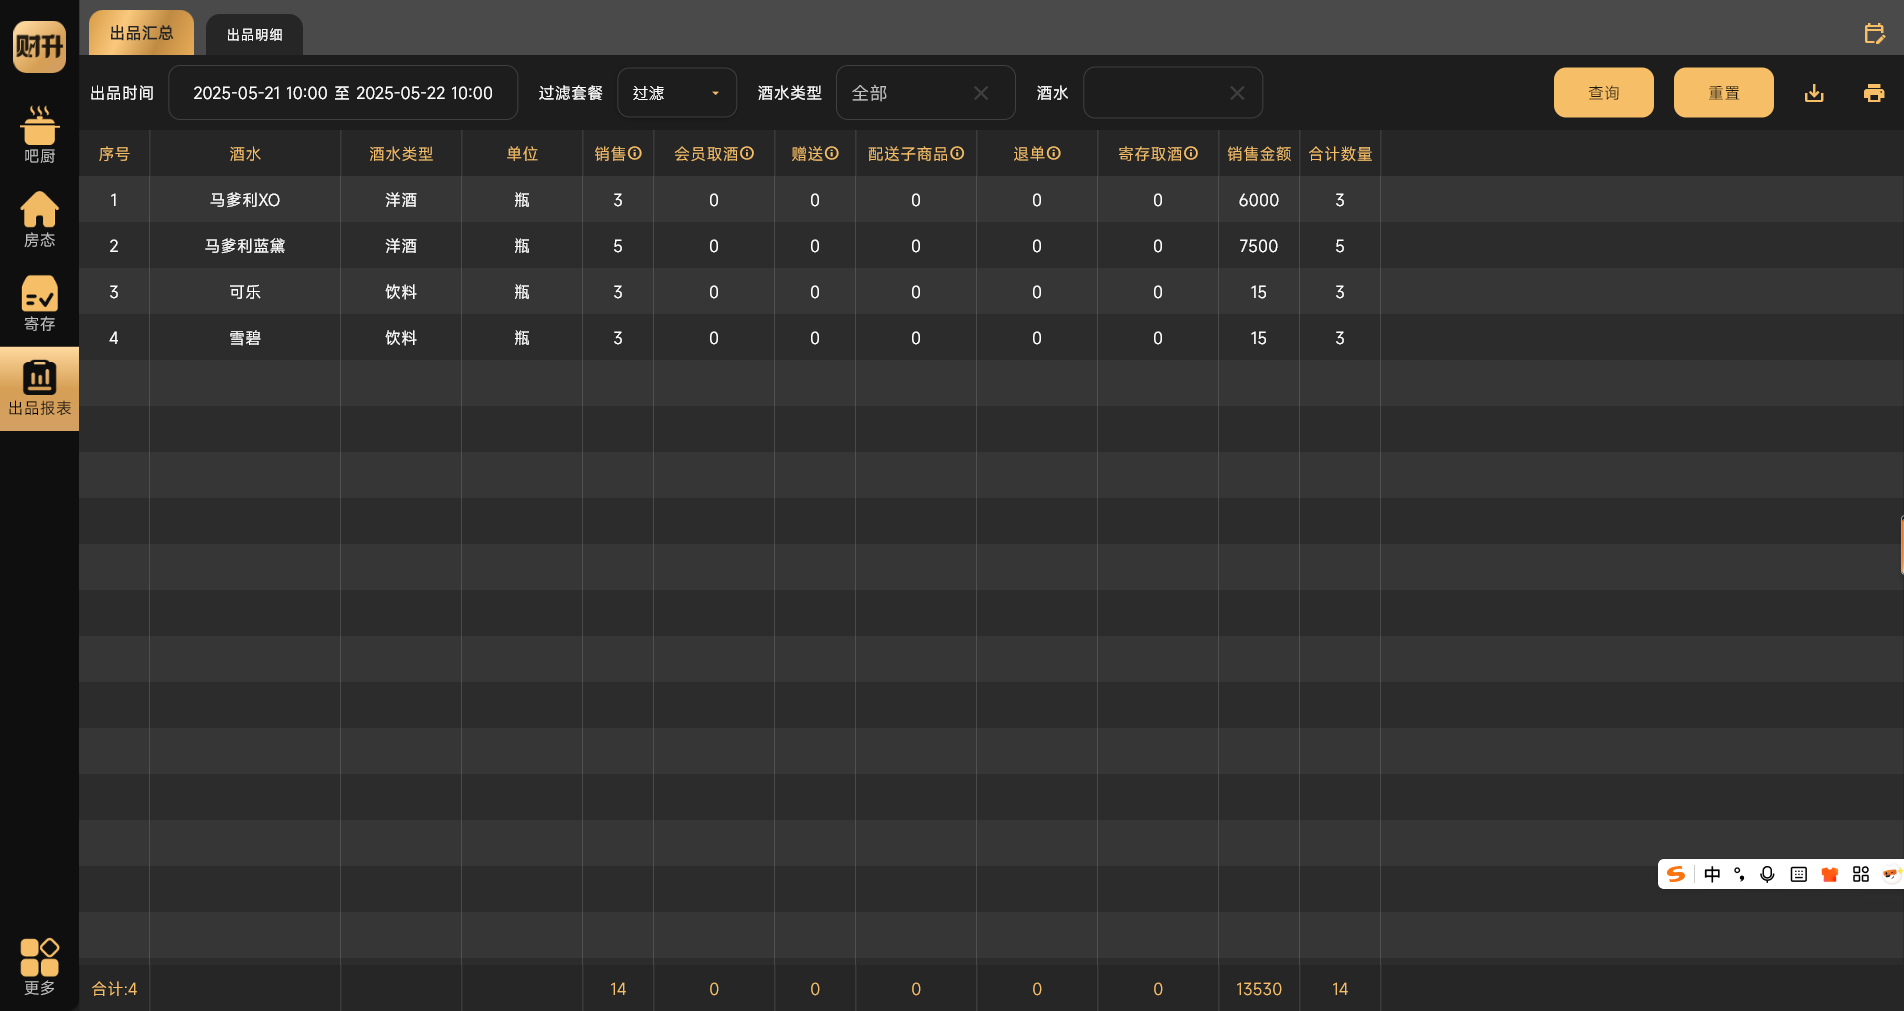Show info tooltip for 销售 column
The image size is (1904, 1011).
tap(635, 153)
